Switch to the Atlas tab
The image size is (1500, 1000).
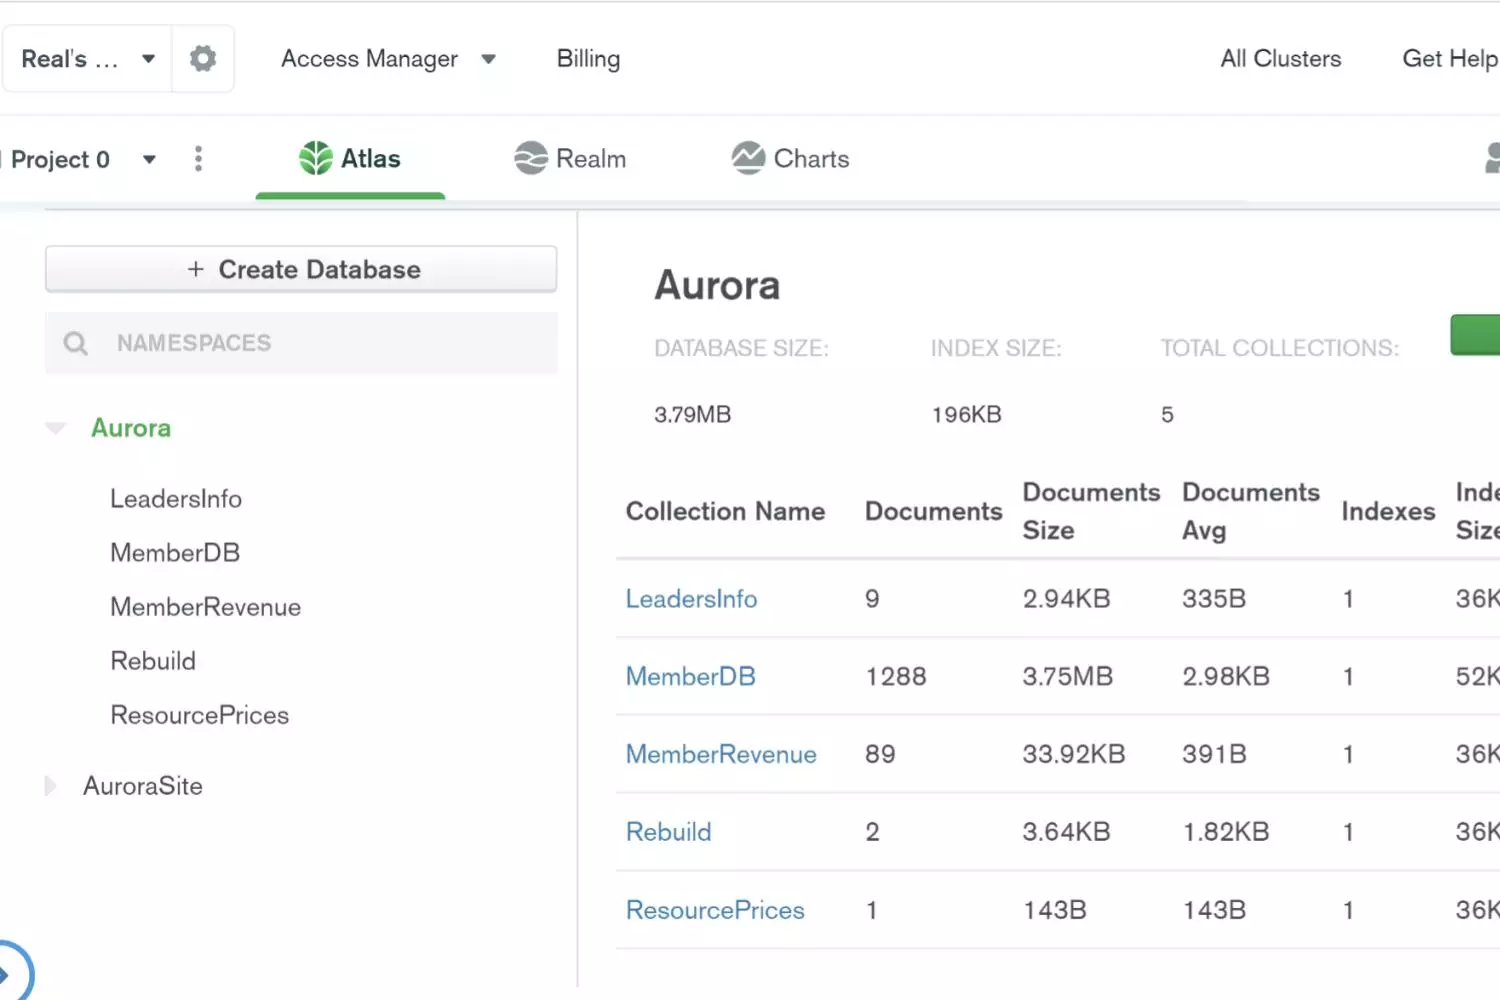(x=350, y=159)
